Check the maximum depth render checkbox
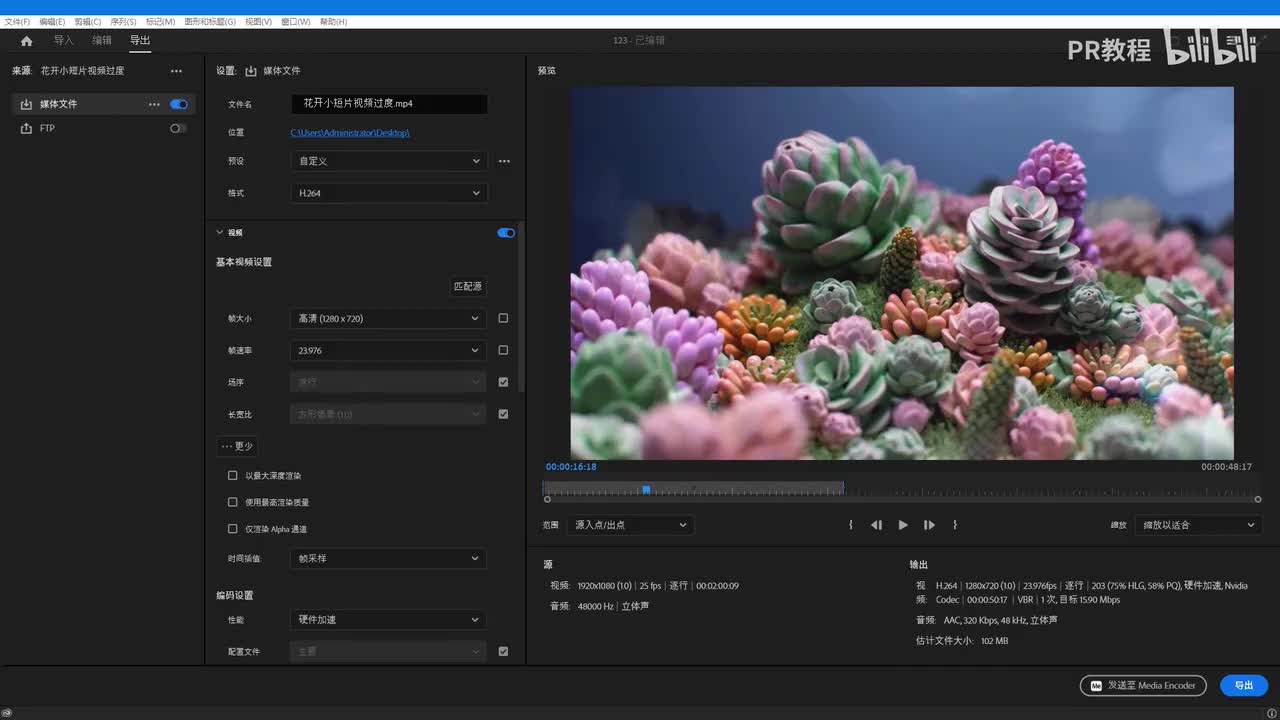The image size is (1280, 720). click(233, 476)
